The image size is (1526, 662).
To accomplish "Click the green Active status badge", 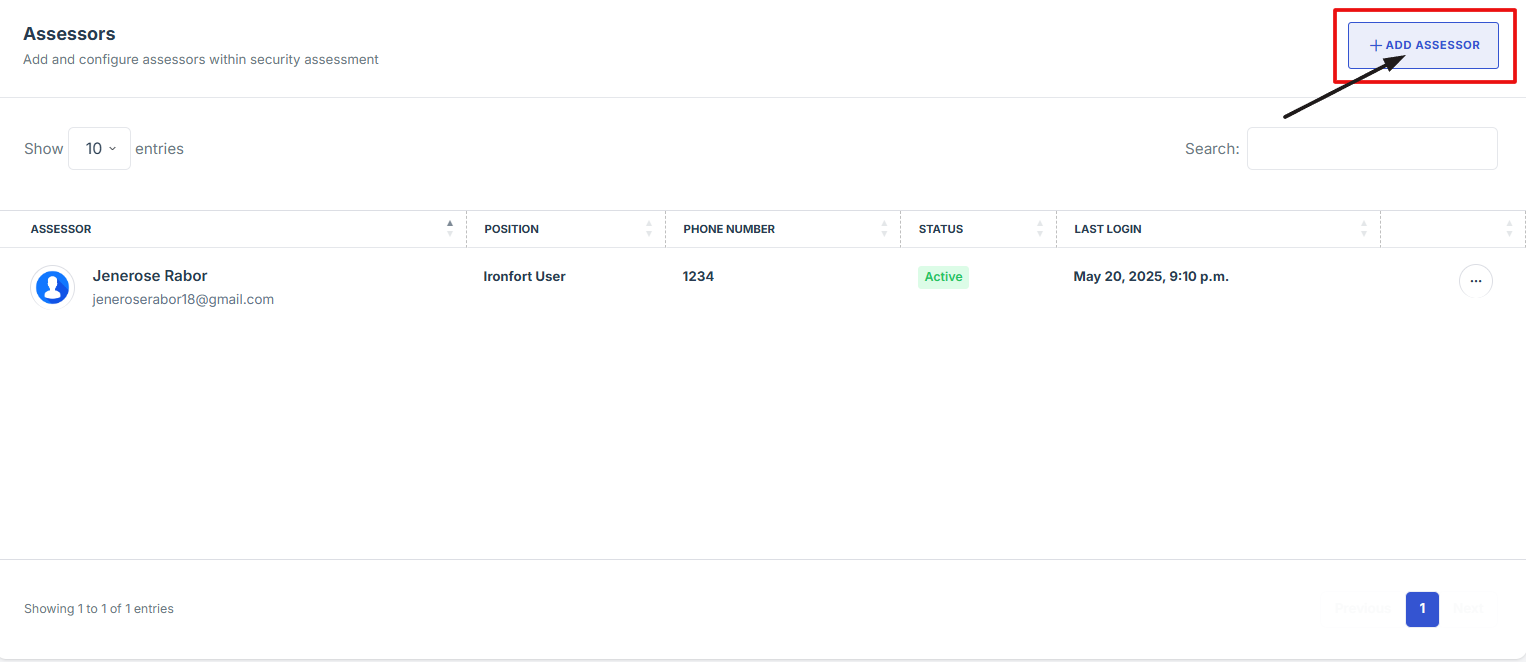I will (x=943, y=277).
